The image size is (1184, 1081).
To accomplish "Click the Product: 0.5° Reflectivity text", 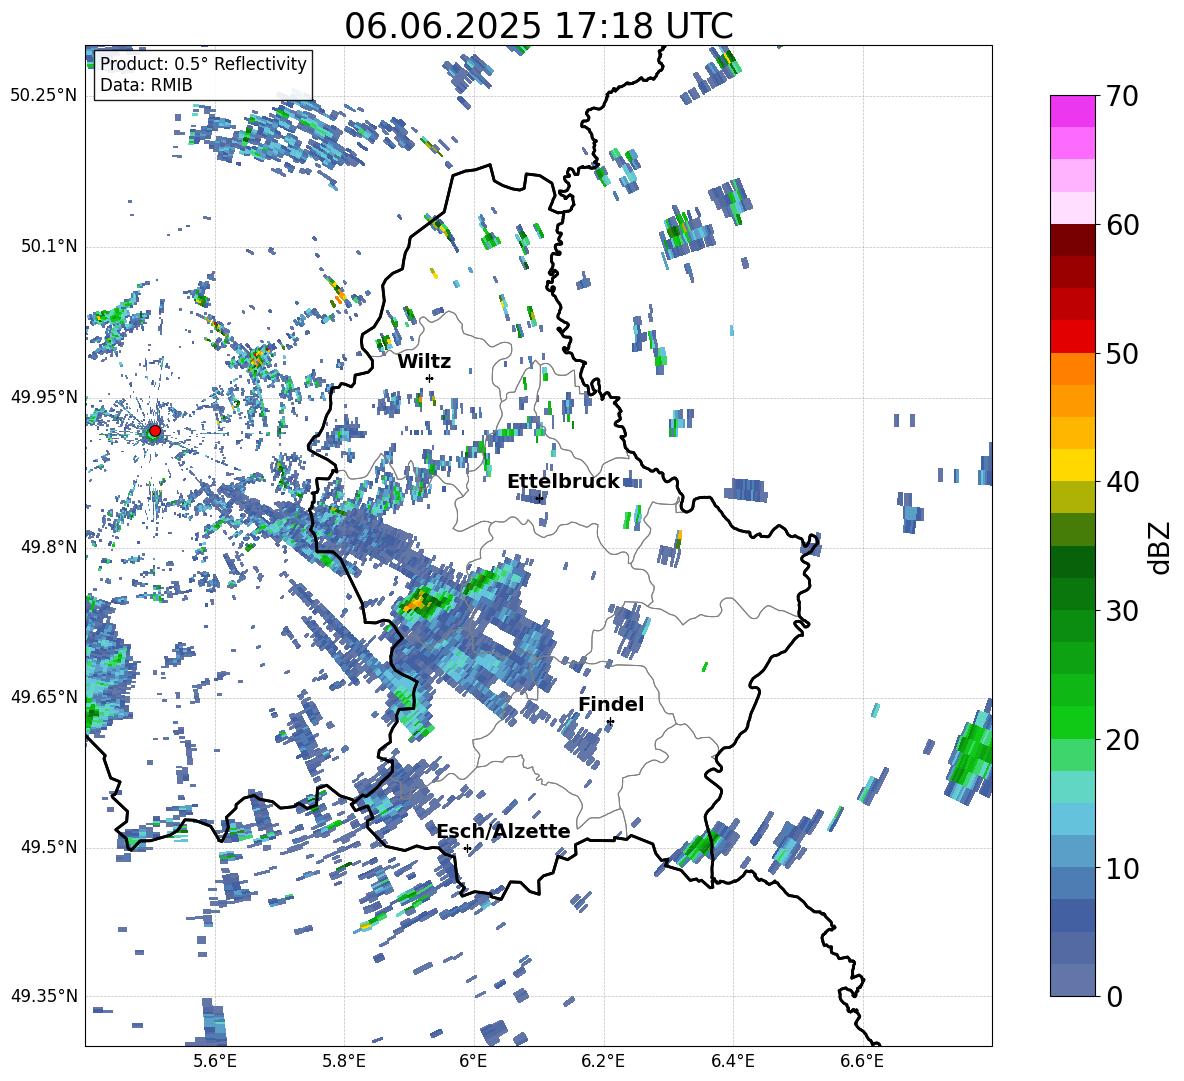I will 203,63.
